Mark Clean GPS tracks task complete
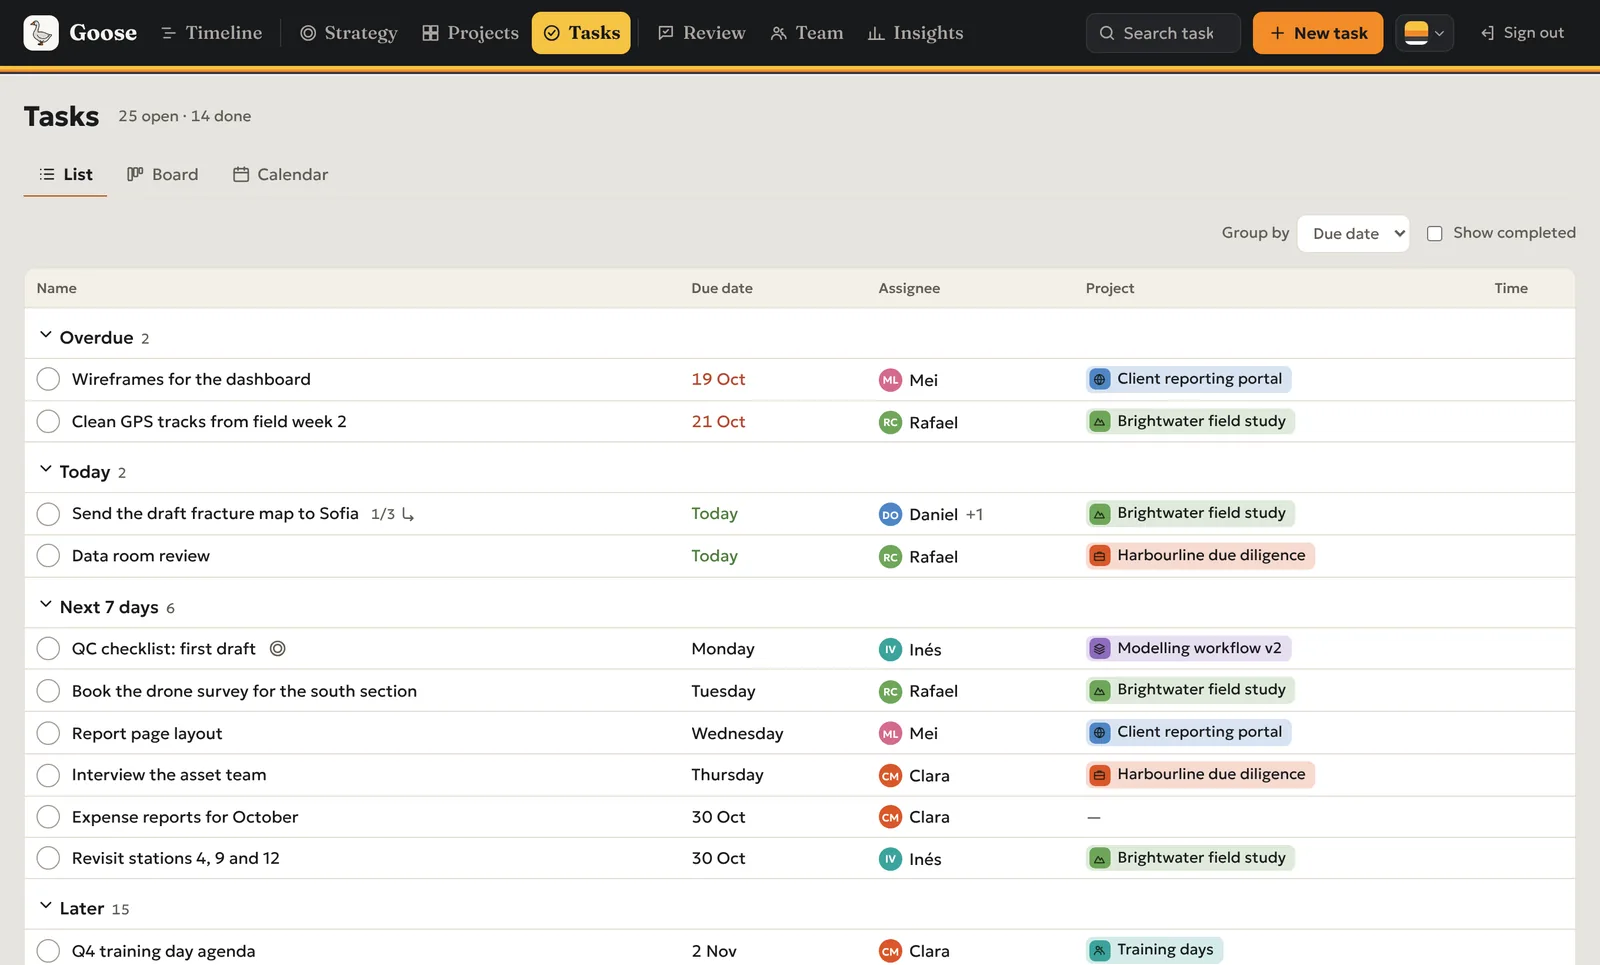This screenshot has width=1600, height=965. (48, 421)
